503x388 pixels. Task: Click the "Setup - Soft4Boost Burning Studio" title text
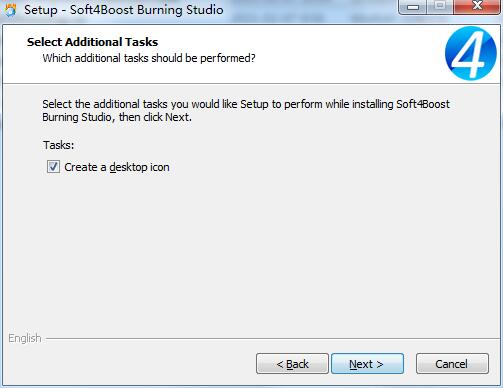point(124,10)
